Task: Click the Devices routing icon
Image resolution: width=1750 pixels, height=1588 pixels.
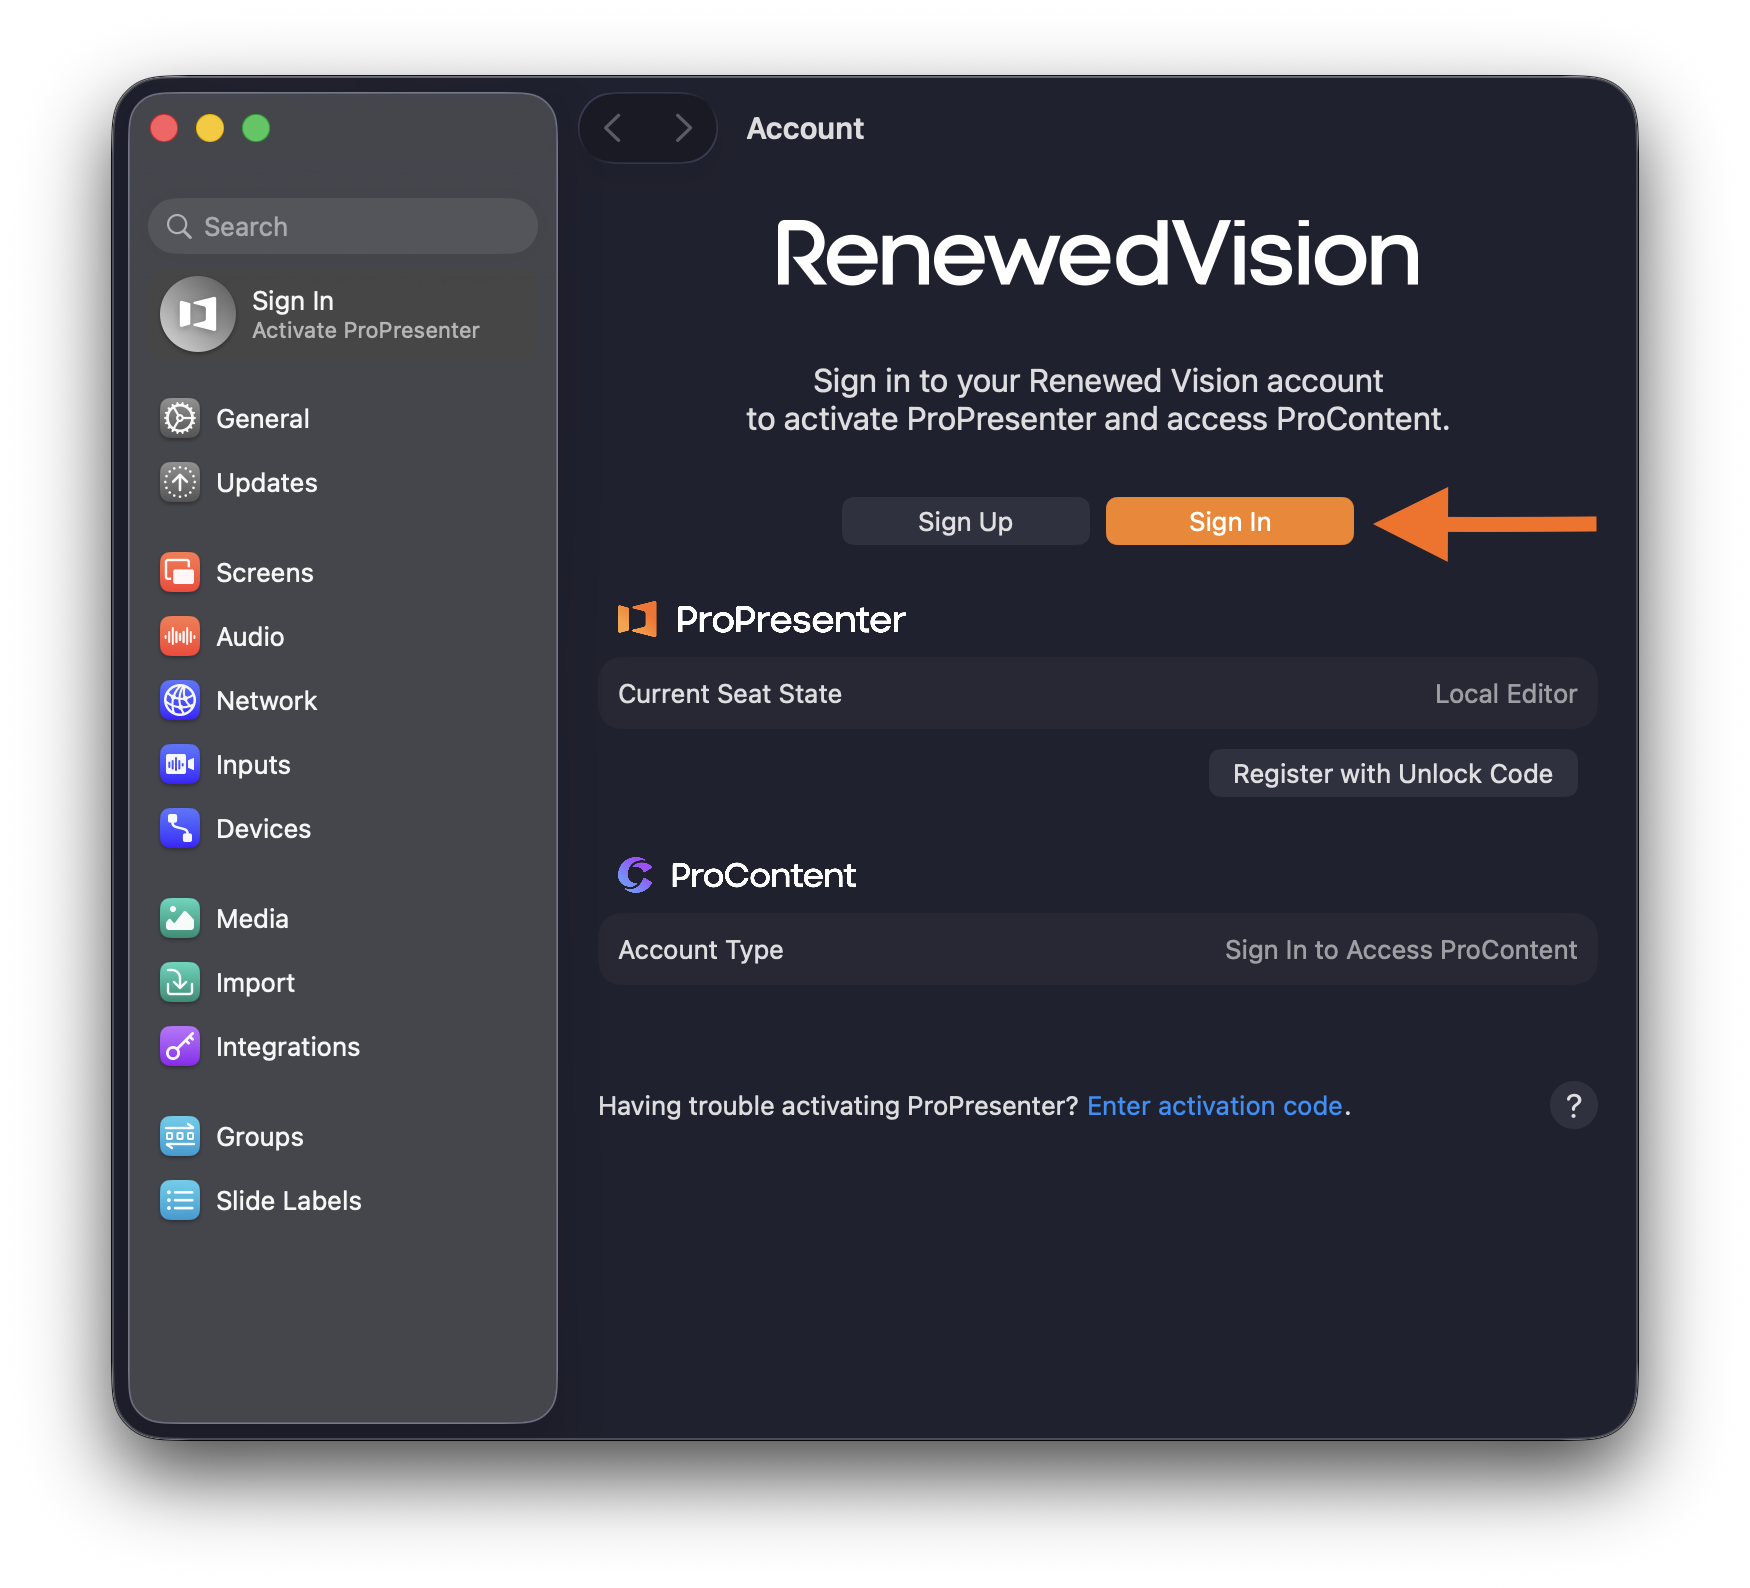Action: point(180,828)
